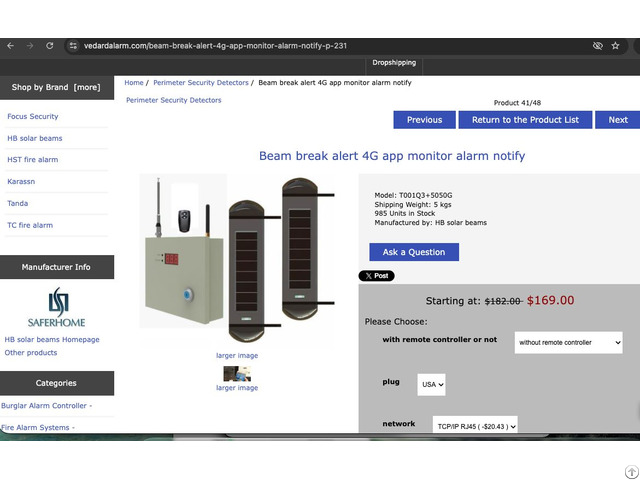Viewport: 640px width, 480px height.
Task: Click the 985 Units in Stock text
Action: (404, 213)
